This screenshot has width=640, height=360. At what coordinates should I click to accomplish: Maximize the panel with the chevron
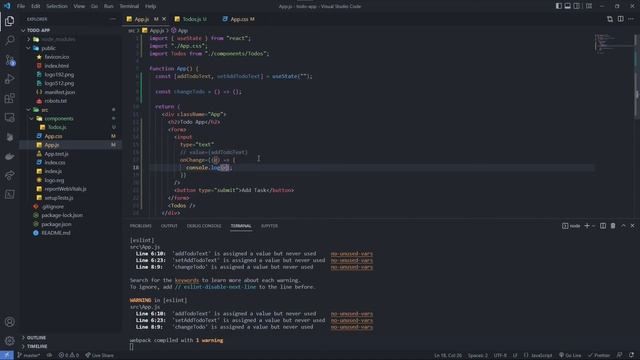pos(623,226)
